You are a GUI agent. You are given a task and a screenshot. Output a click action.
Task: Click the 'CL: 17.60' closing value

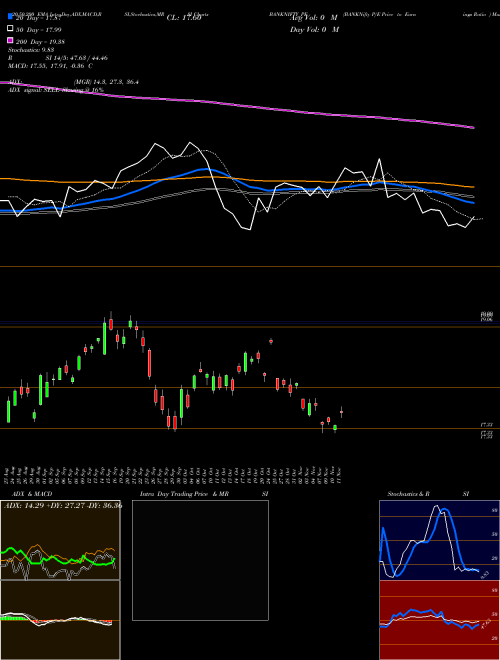(x=184, y=18)
